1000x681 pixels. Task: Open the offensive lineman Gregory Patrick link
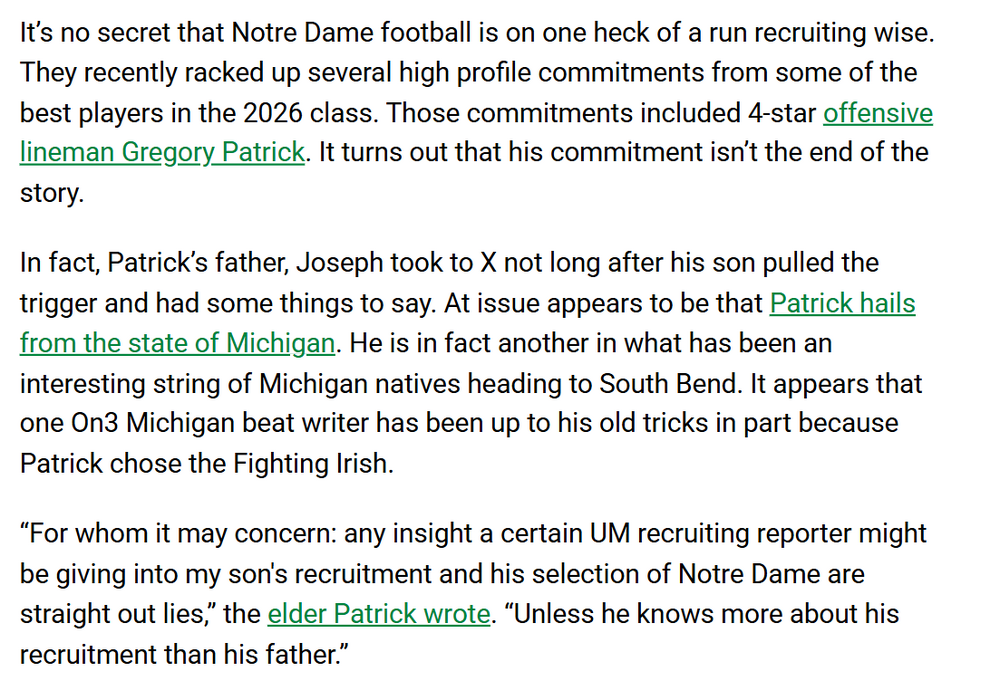coord(162,153)
